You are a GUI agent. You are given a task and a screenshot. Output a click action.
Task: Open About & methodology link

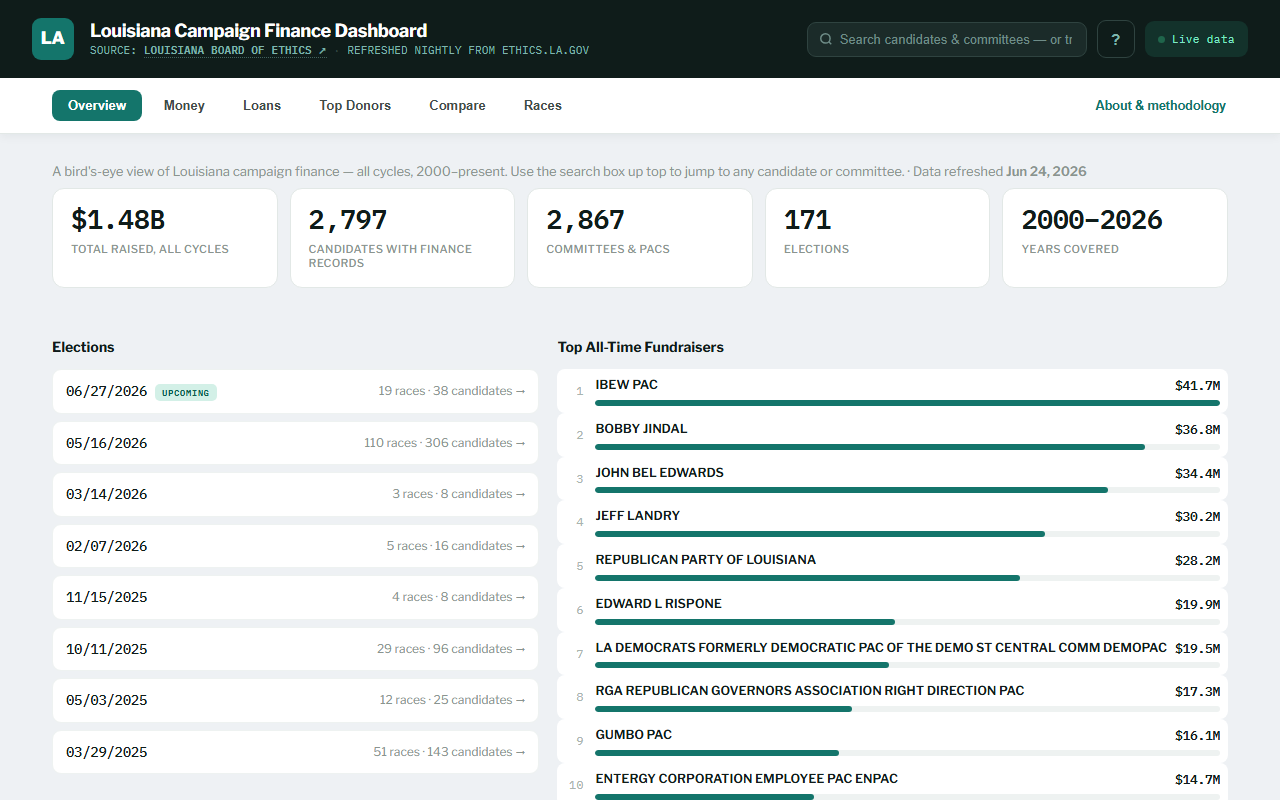pyautogui.click(x=1160, y=105)
